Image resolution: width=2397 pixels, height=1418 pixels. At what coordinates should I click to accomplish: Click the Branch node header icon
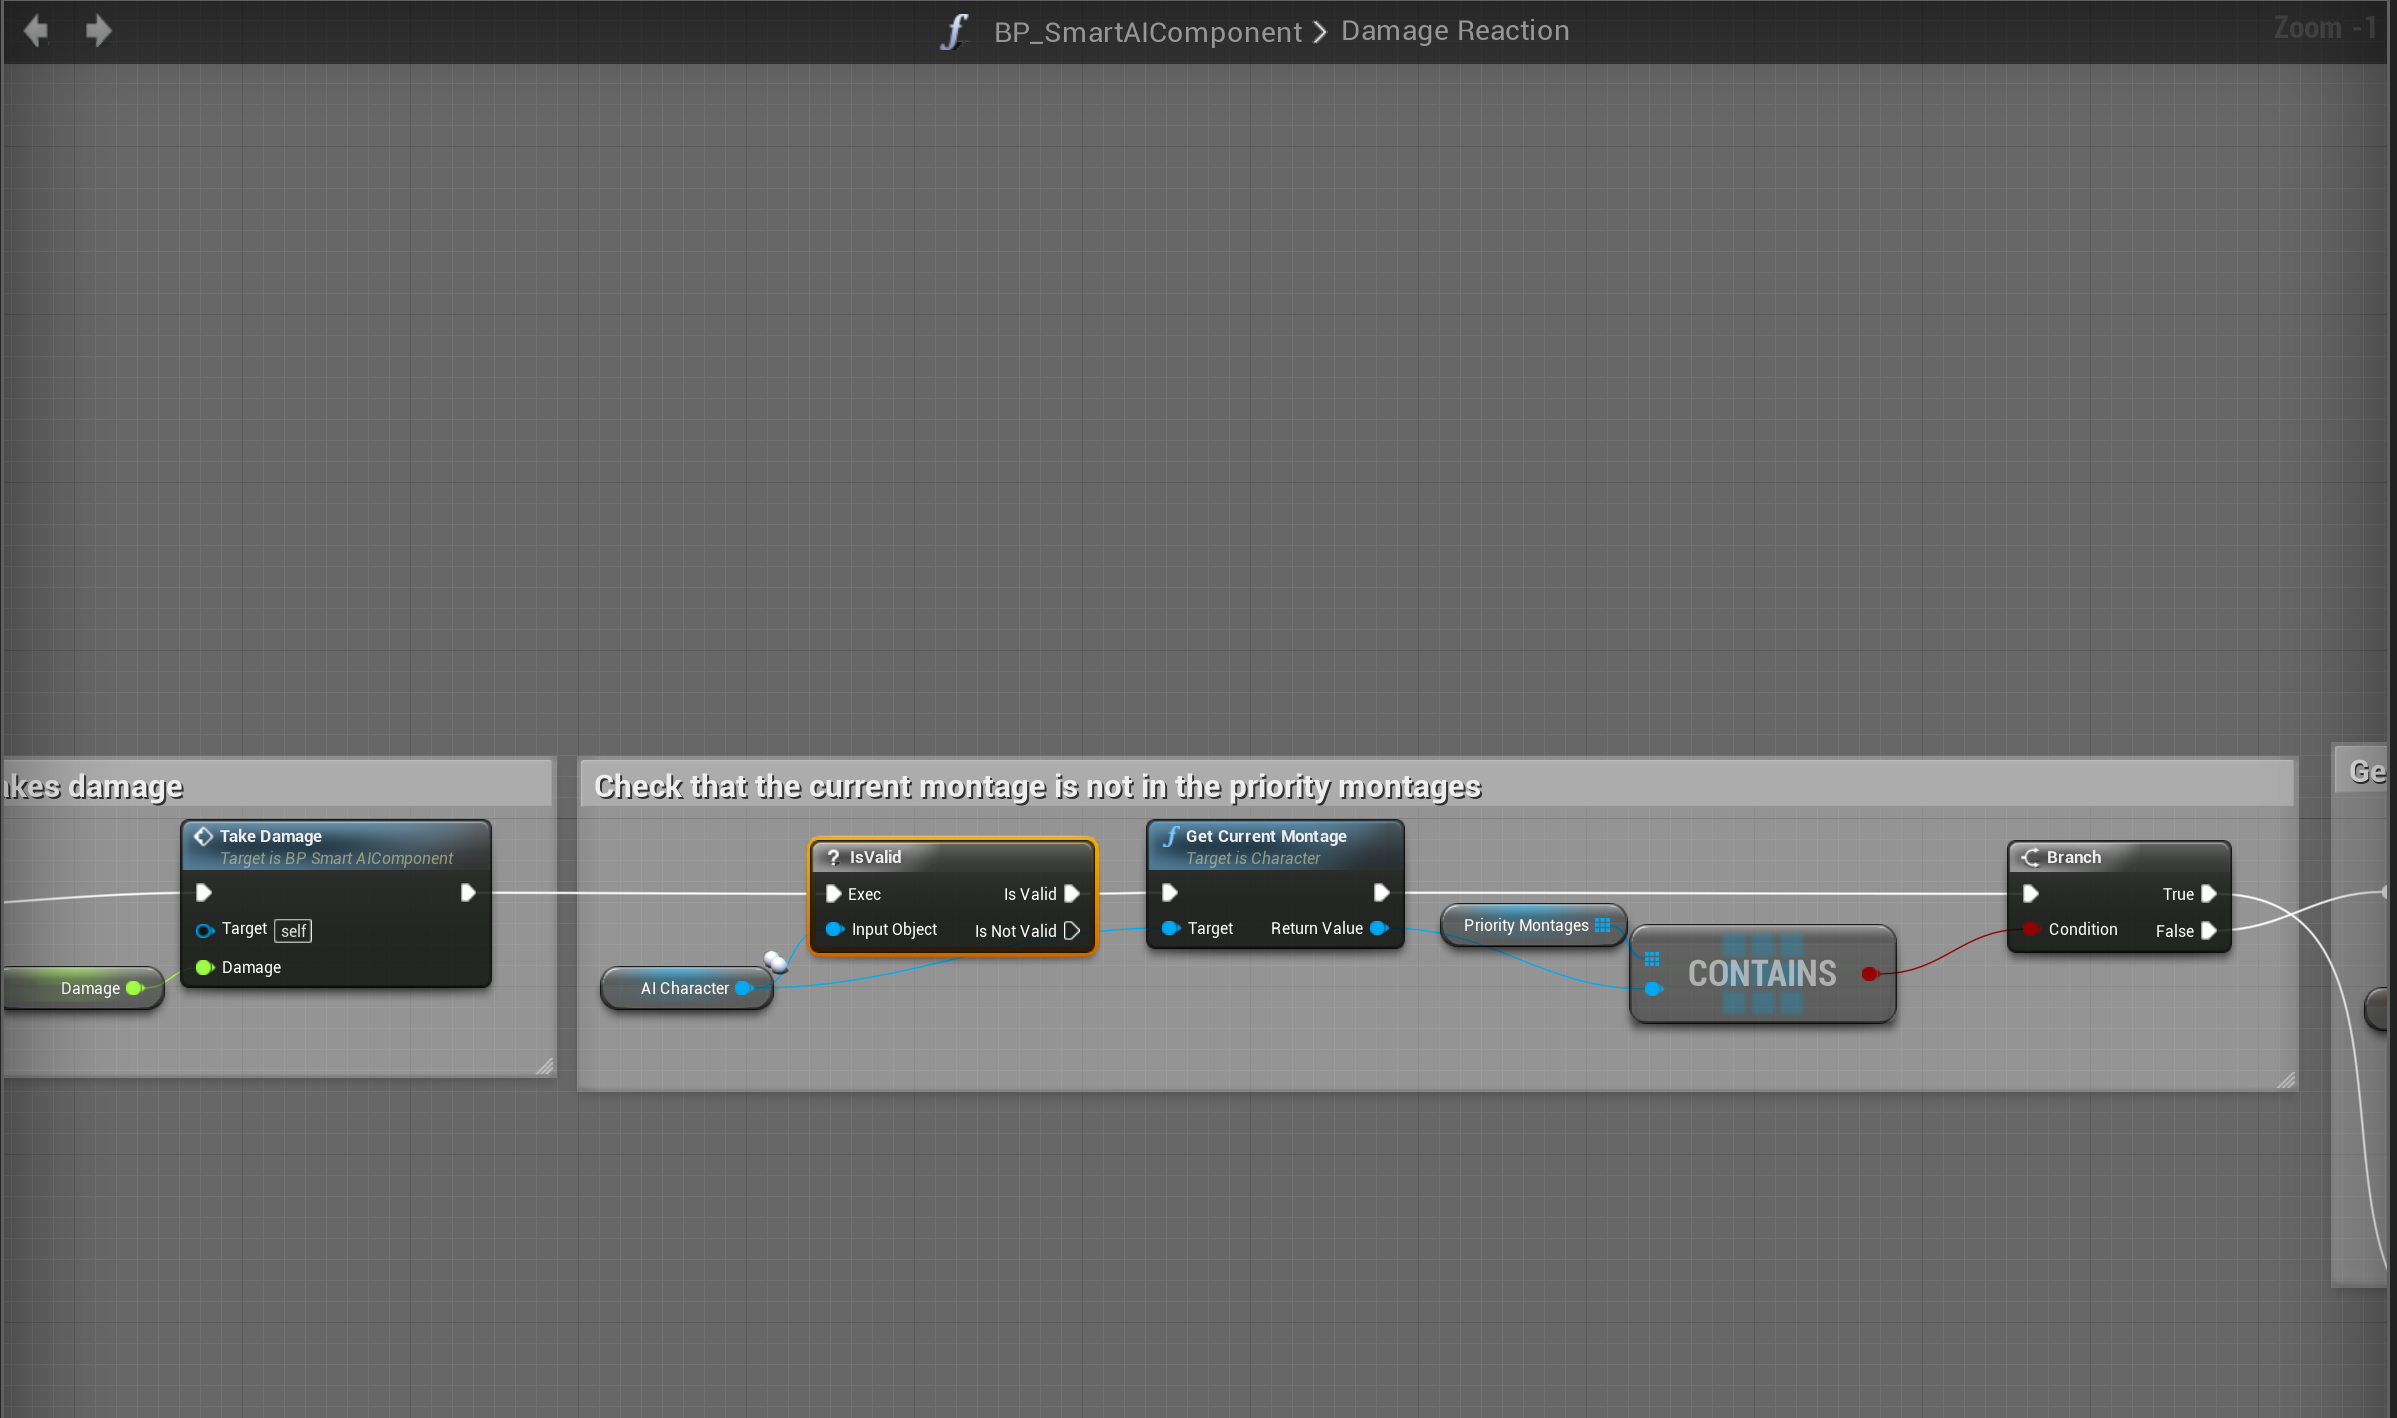tap(2030, 857)
